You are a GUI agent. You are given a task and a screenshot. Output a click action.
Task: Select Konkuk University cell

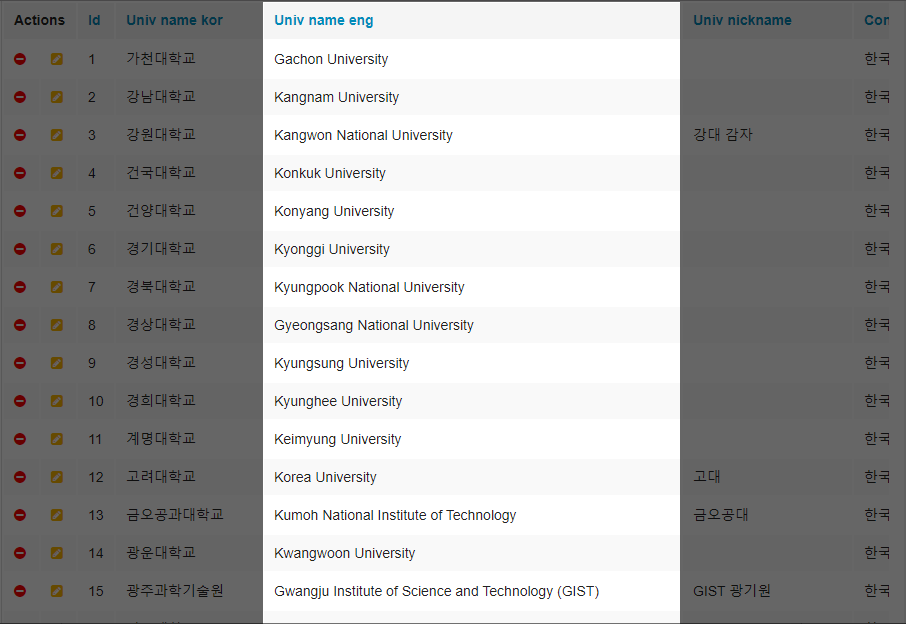click(471, 173)
